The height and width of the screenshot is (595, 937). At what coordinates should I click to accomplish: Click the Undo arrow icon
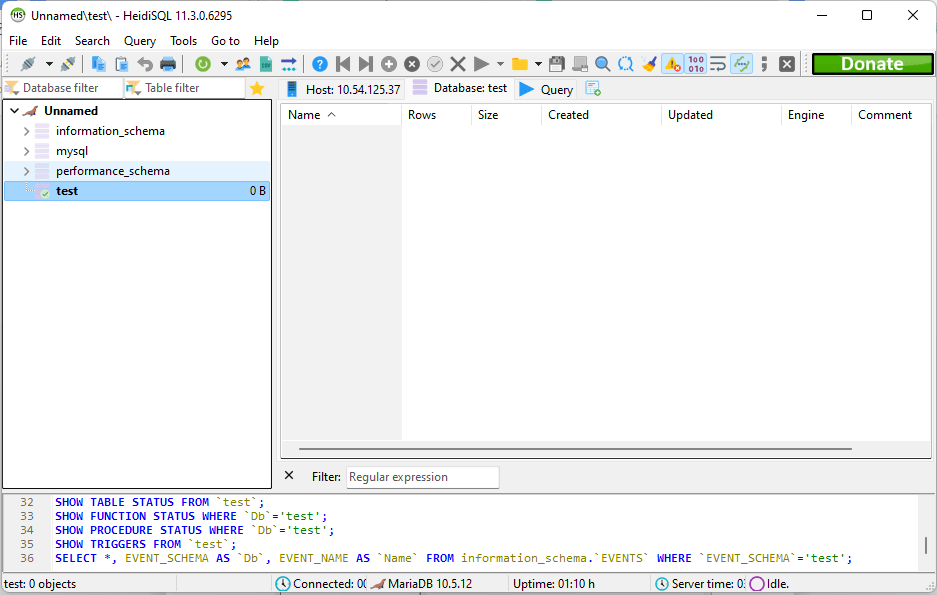(x=145, y=64)
